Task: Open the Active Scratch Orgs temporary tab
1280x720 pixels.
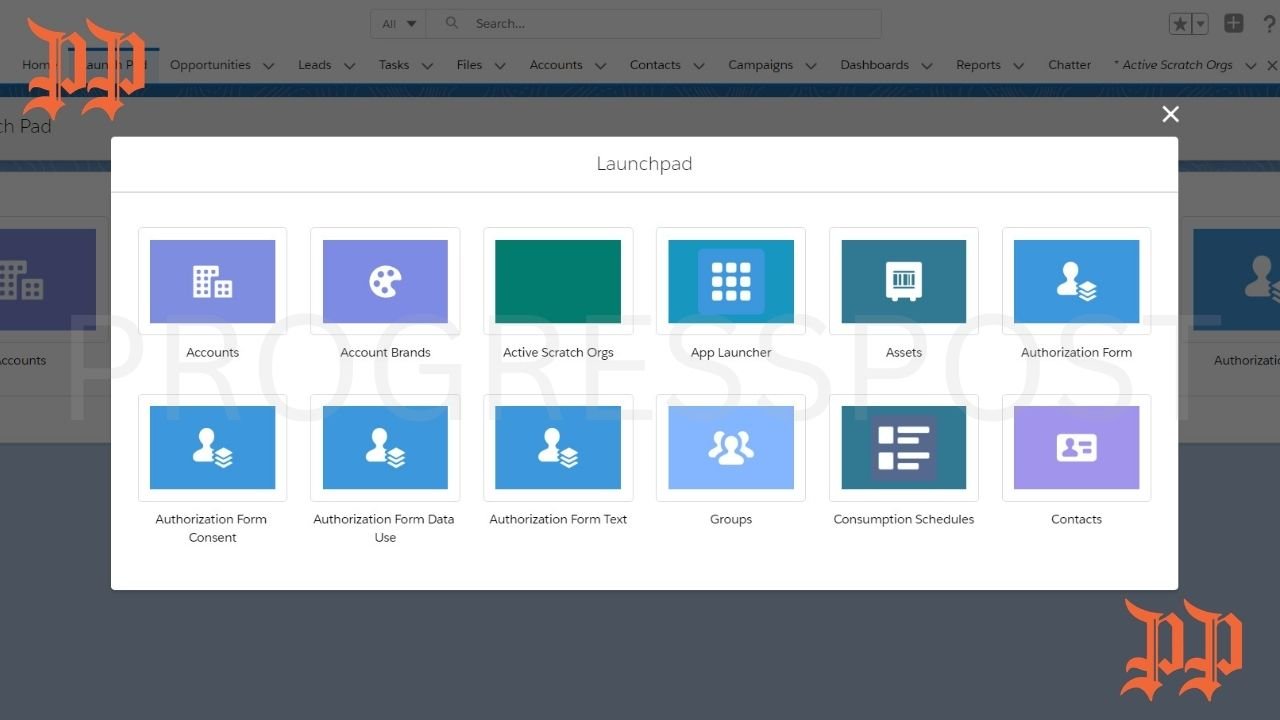Action: point(1173,65)
